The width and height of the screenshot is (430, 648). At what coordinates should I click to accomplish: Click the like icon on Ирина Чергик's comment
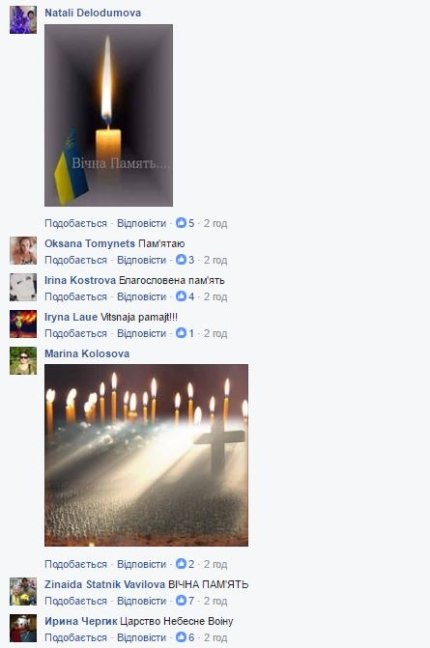pyautogui.click(x=181, y=637)
